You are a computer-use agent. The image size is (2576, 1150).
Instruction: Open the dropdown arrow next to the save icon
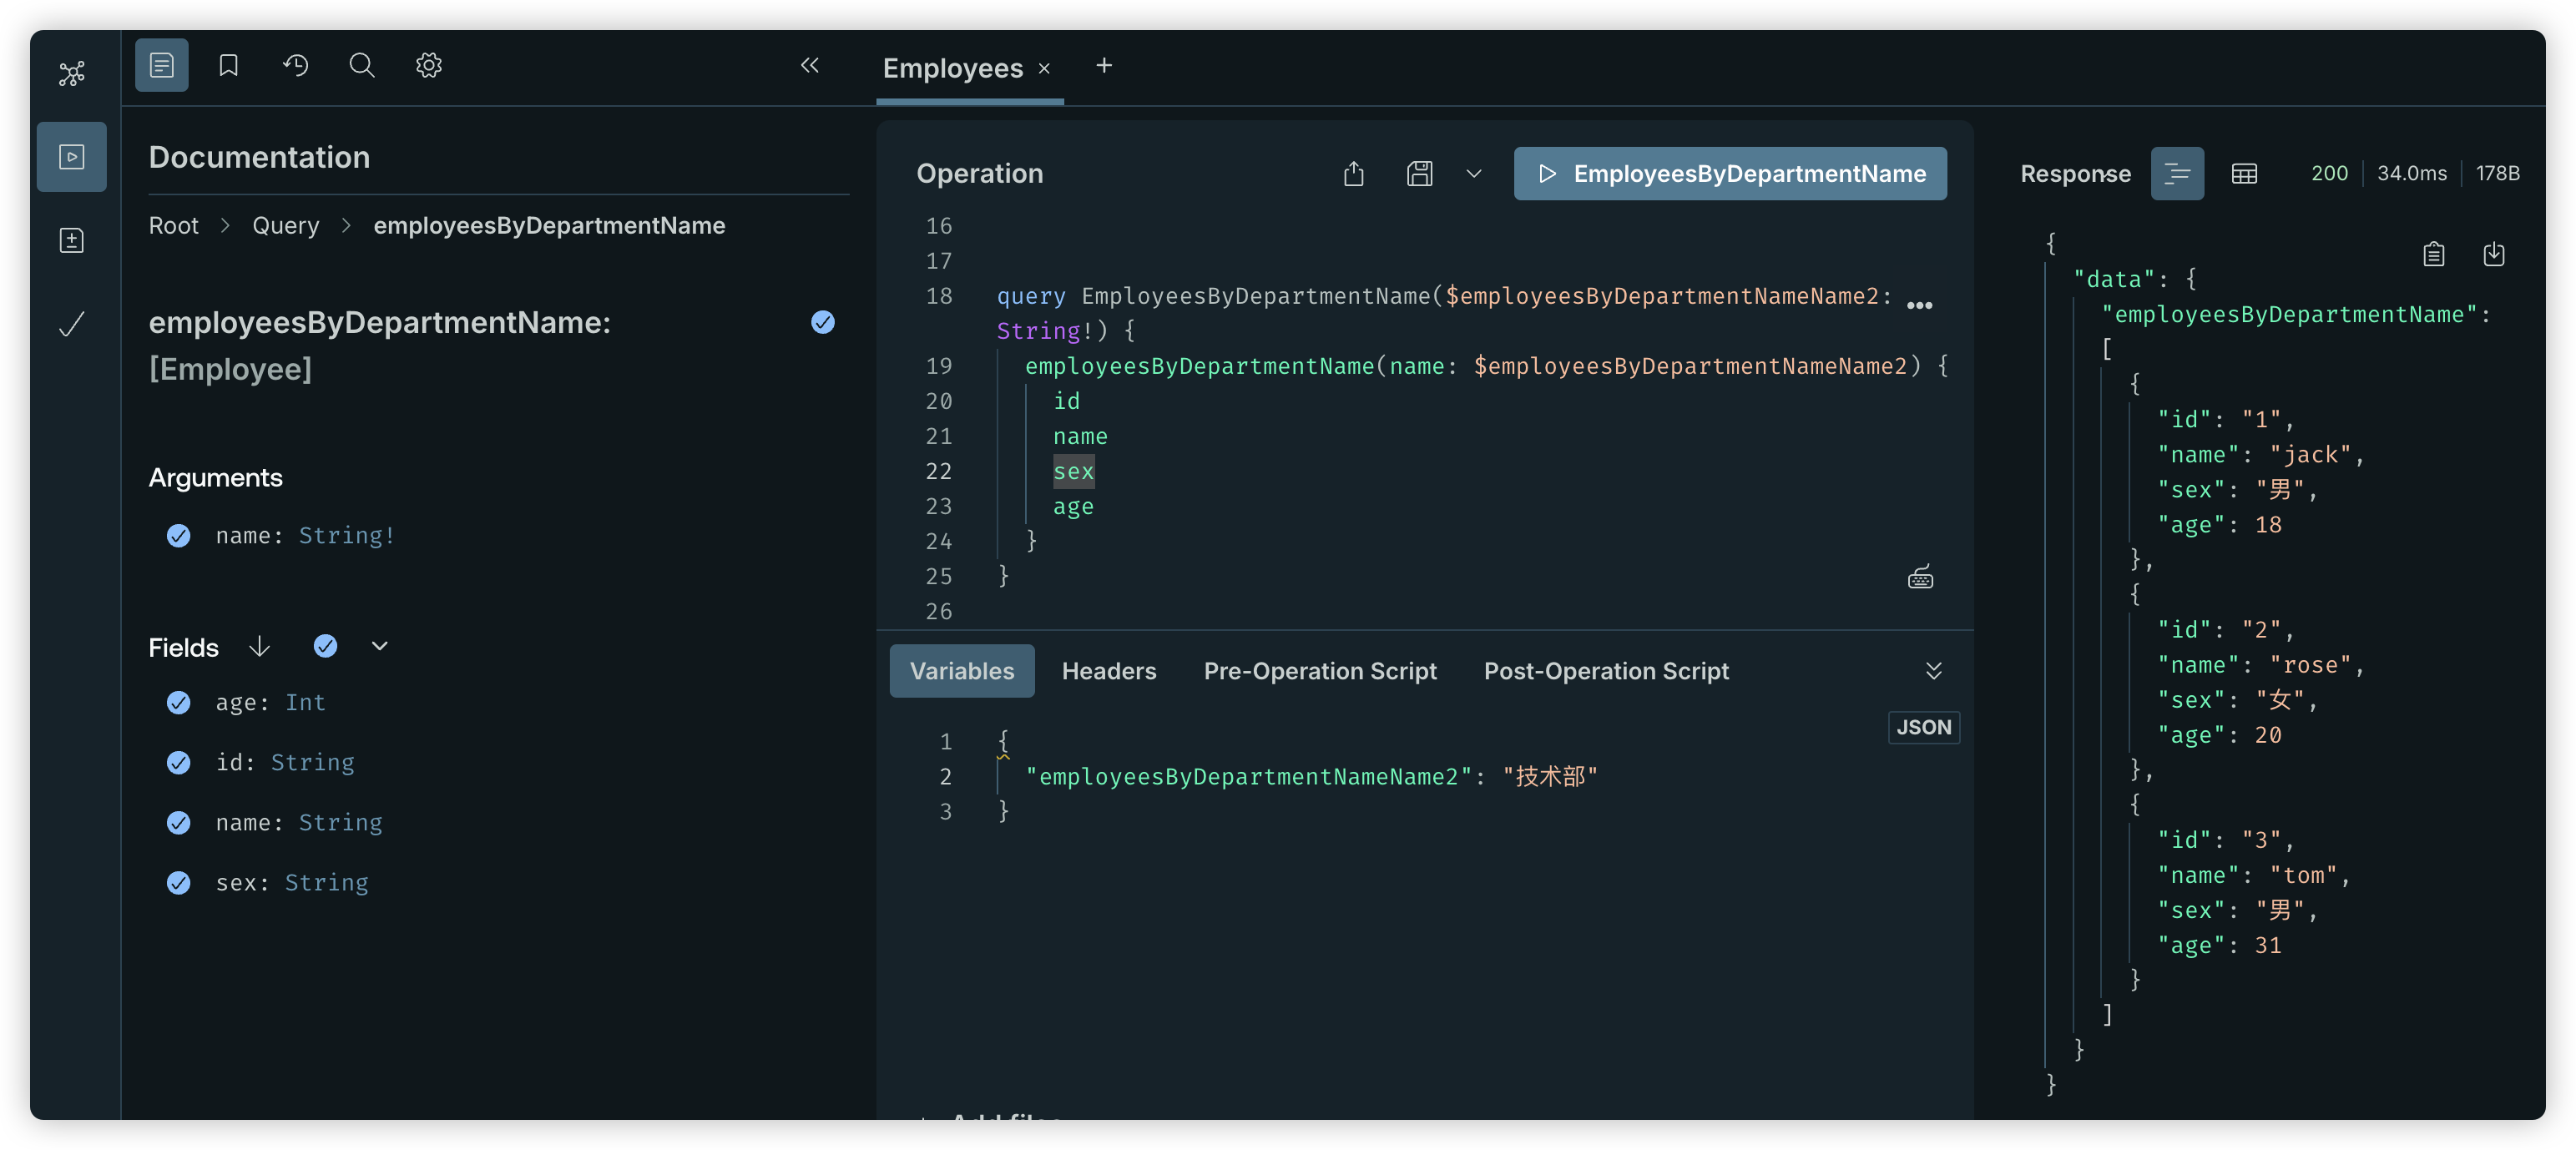tap(1473, 174)
